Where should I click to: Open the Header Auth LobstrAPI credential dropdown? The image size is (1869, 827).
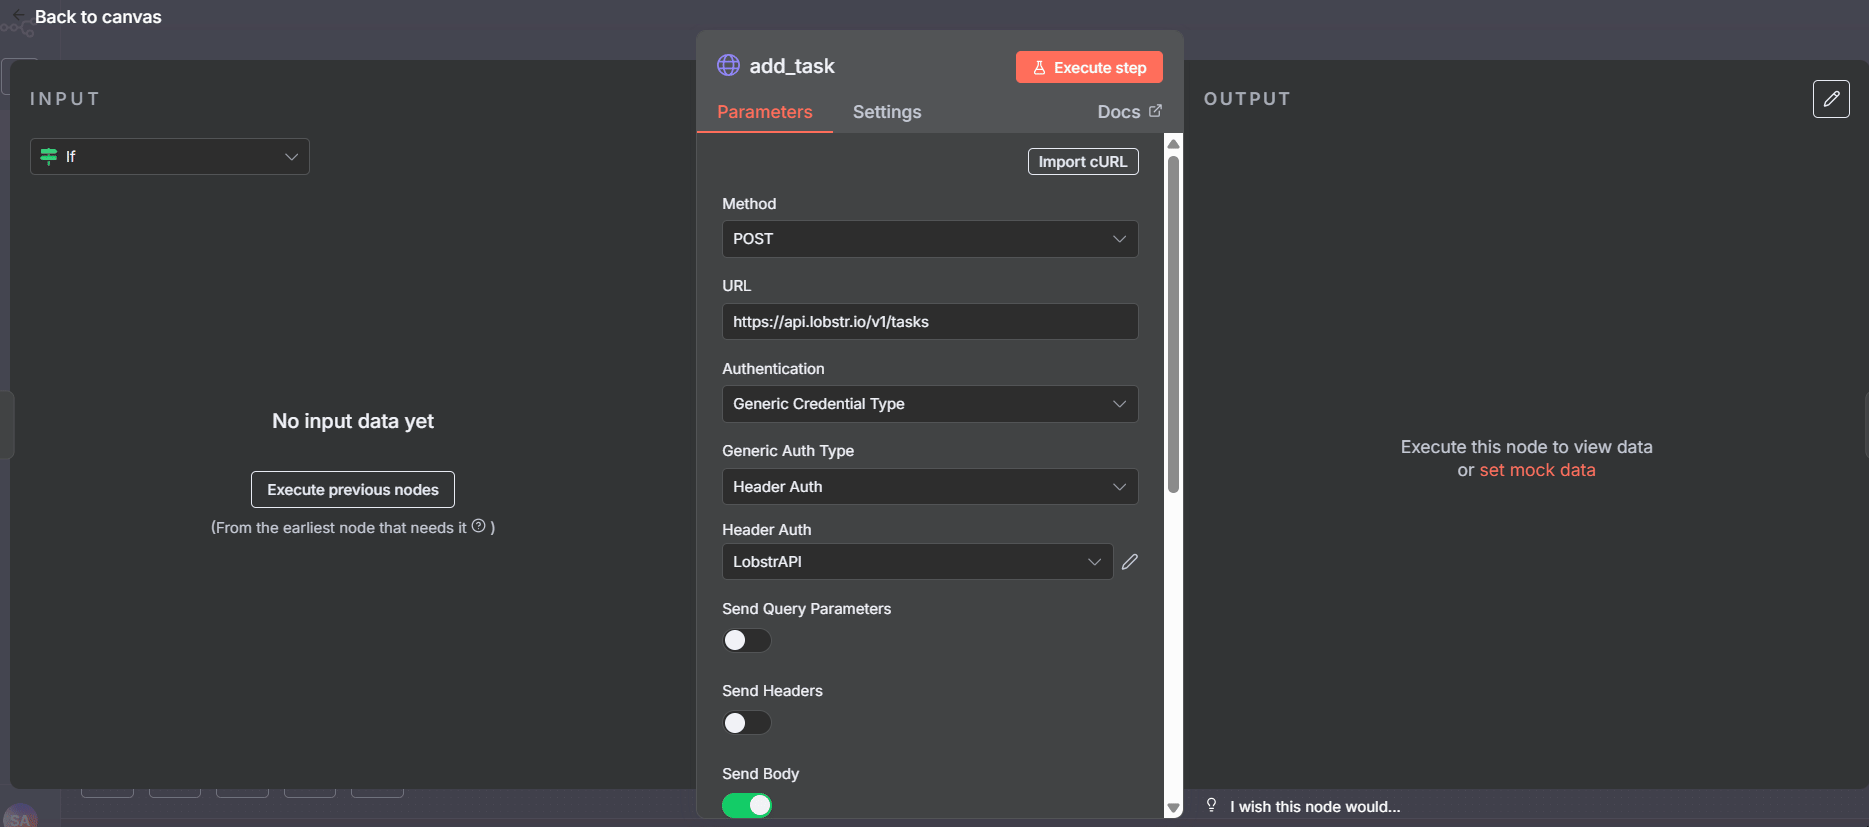[x=917, y=562]
